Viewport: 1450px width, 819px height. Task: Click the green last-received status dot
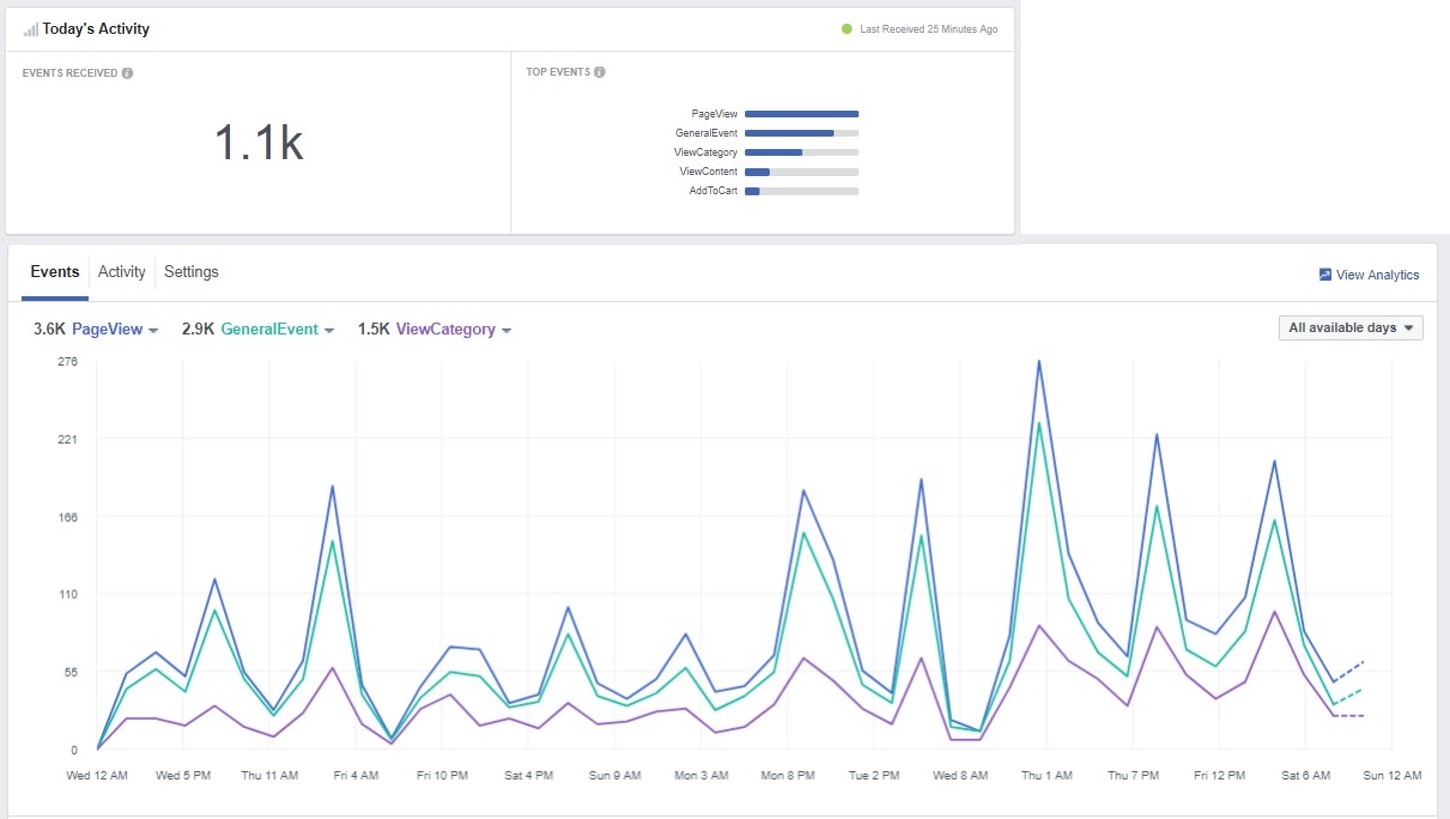(x=847, y=29)
